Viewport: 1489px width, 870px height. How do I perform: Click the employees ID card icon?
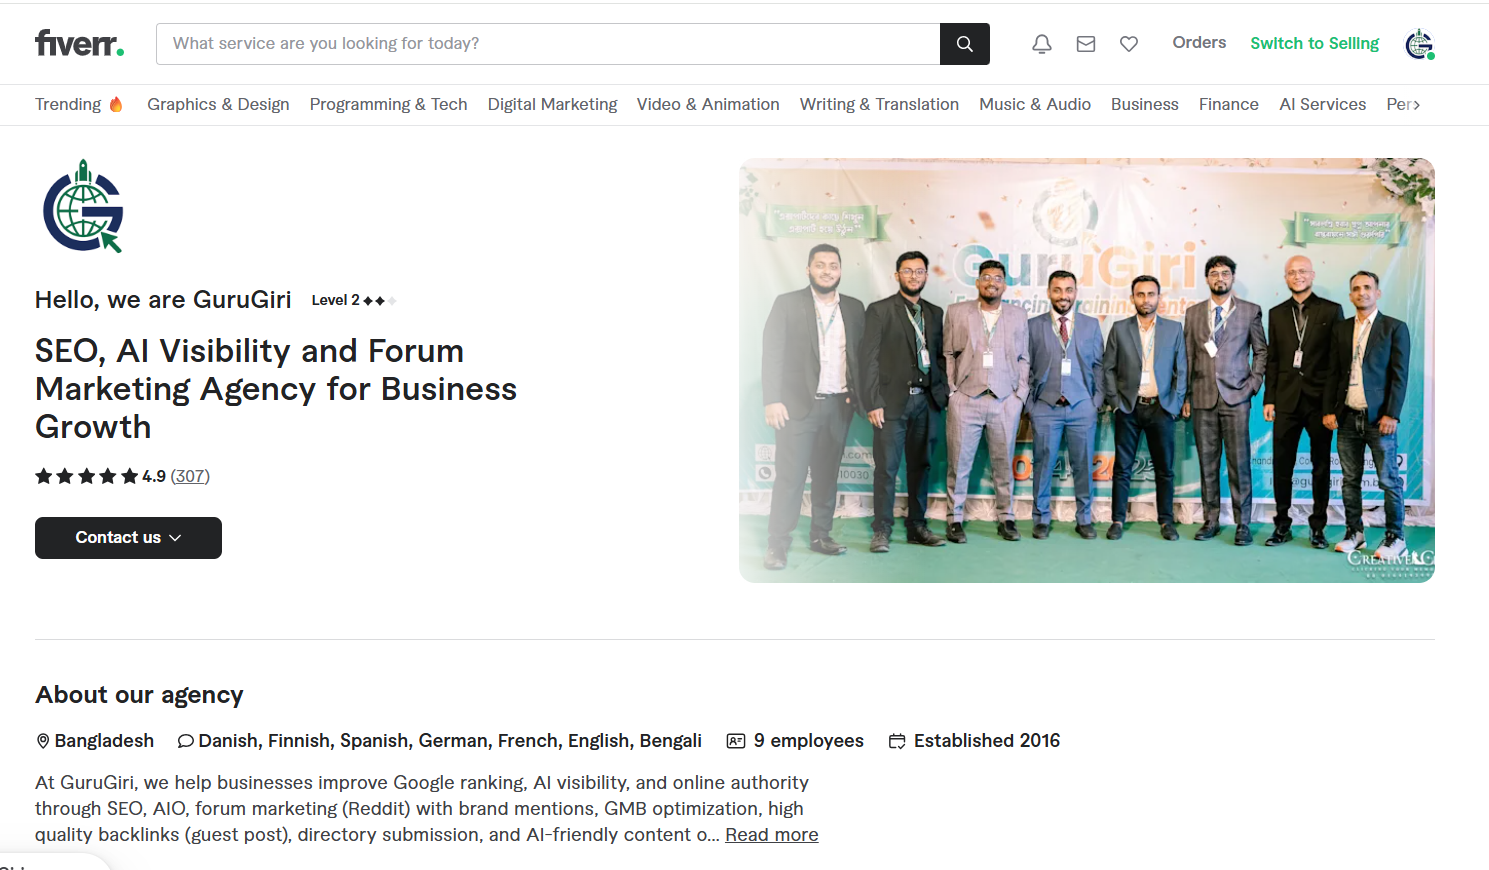pyautogui.click(x=736, y=741)
